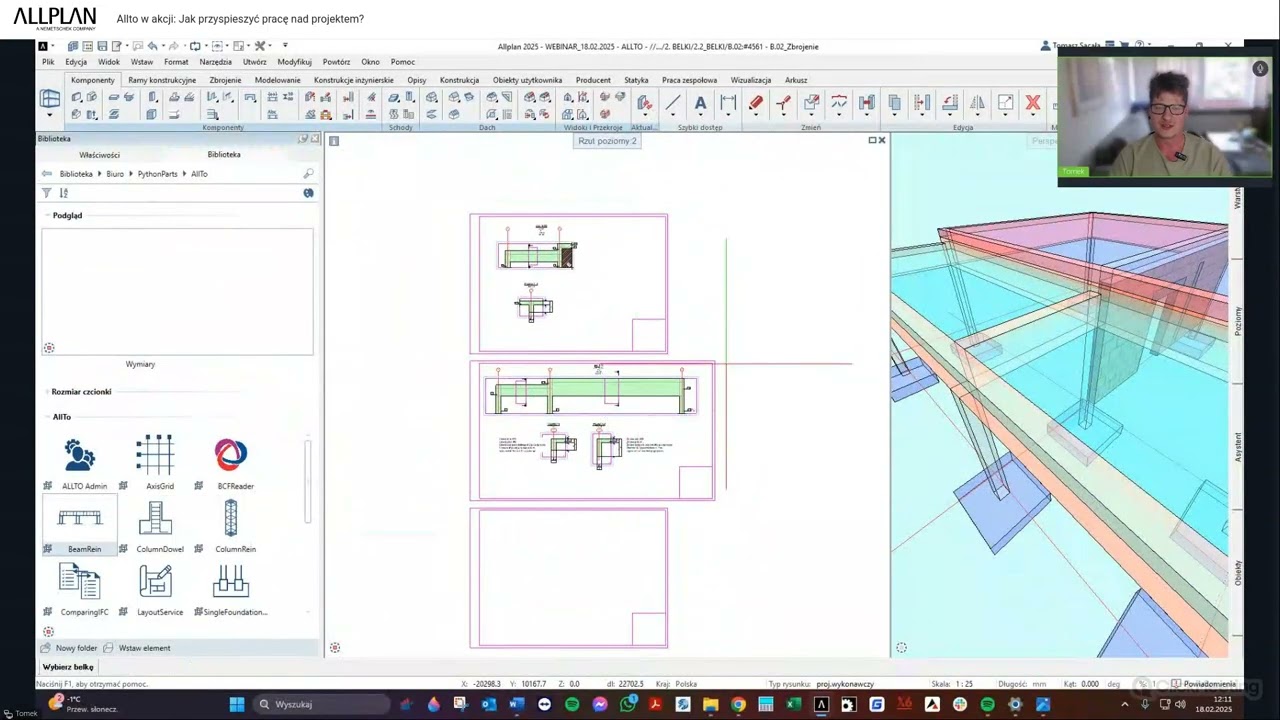Click the red Modify format properties pencil
The height and width of the screenshot is (720, 1280).
756,103
